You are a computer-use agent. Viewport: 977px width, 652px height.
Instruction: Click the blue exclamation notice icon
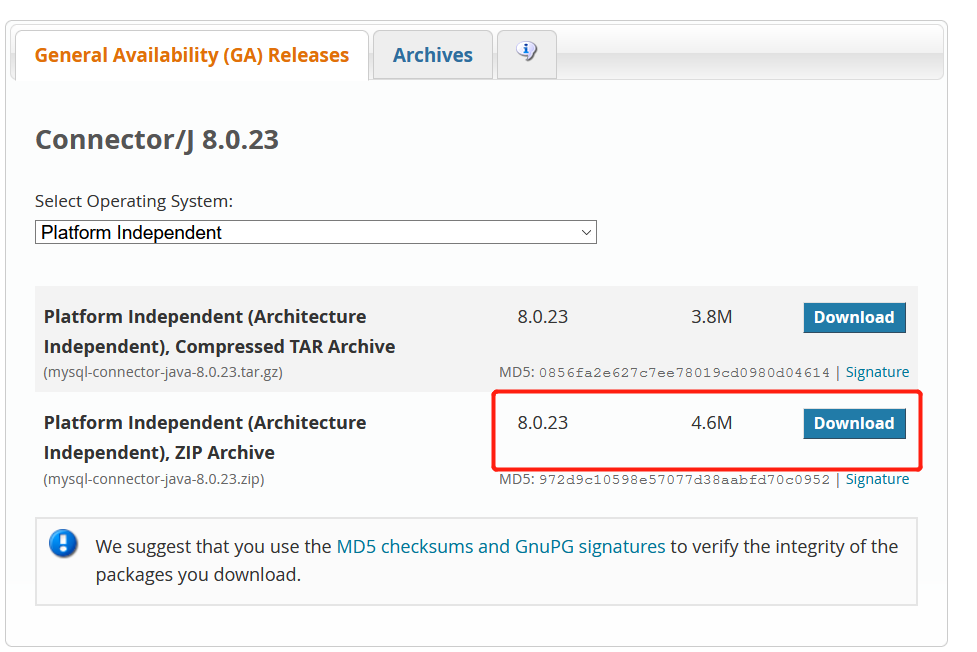click(x=64, y=543)
